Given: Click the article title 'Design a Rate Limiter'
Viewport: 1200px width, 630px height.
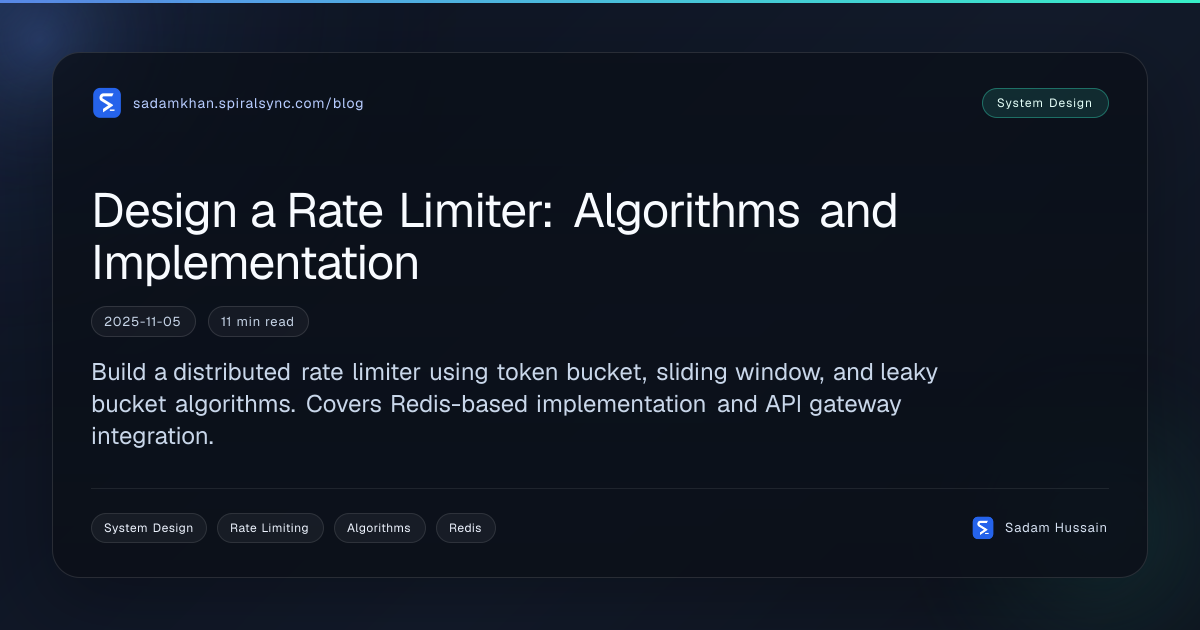Looking at the screenshot, I should (495, 237).
